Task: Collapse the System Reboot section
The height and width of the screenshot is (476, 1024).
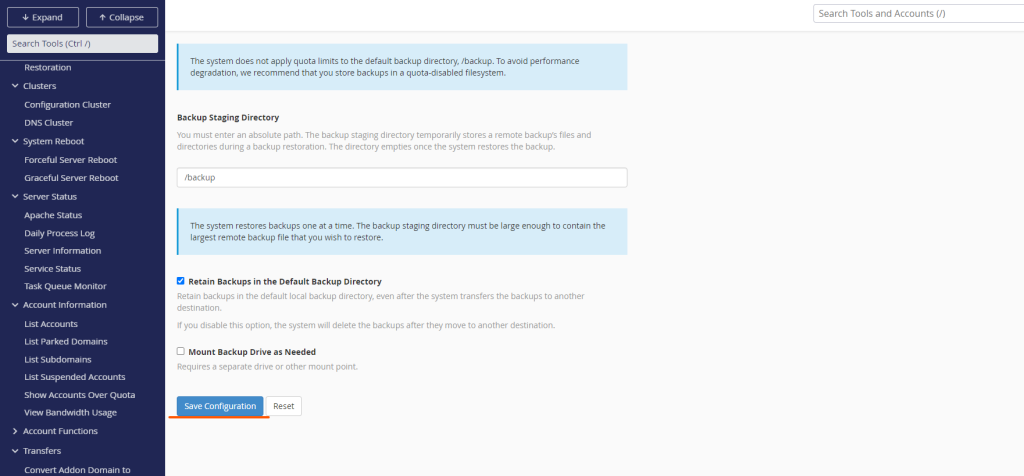Action: coord(15,142)
